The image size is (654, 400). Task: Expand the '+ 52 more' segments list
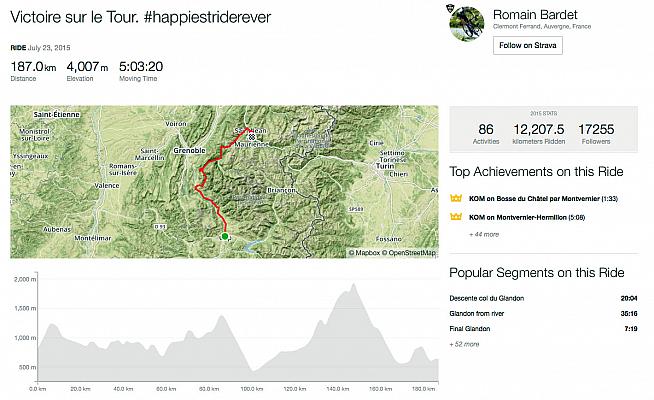(x=465, y=344)
